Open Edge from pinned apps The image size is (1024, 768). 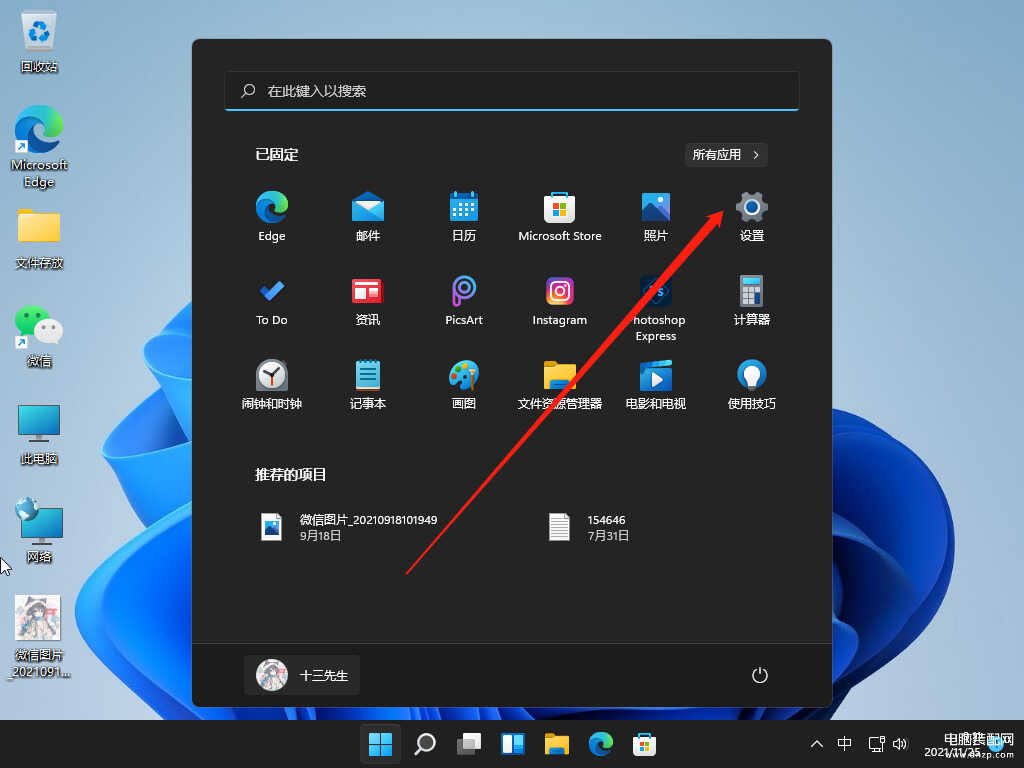(x=272, y=216)
